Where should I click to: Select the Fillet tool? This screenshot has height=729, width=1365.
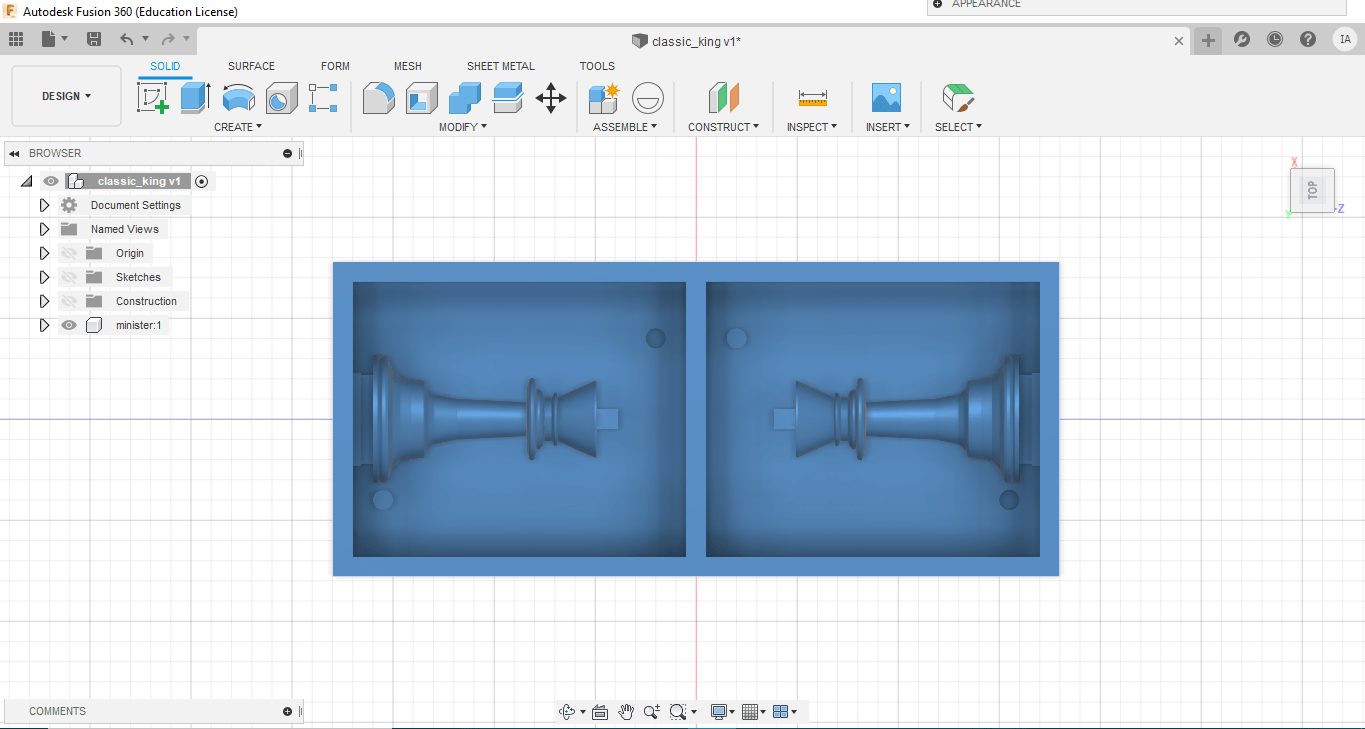(x=378, y=98)
